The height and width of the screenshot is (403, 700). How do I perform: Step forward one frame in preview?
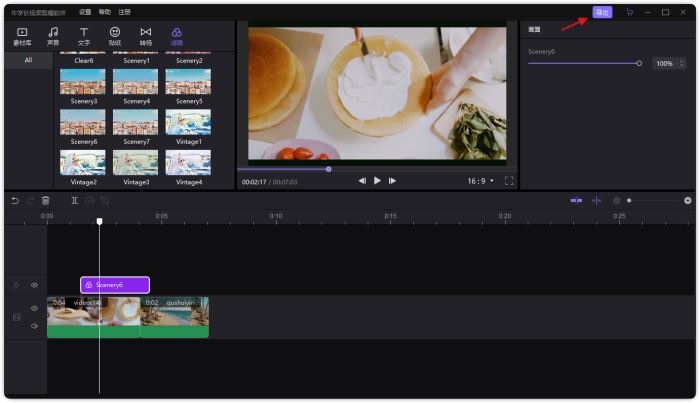tap(392, 181)
